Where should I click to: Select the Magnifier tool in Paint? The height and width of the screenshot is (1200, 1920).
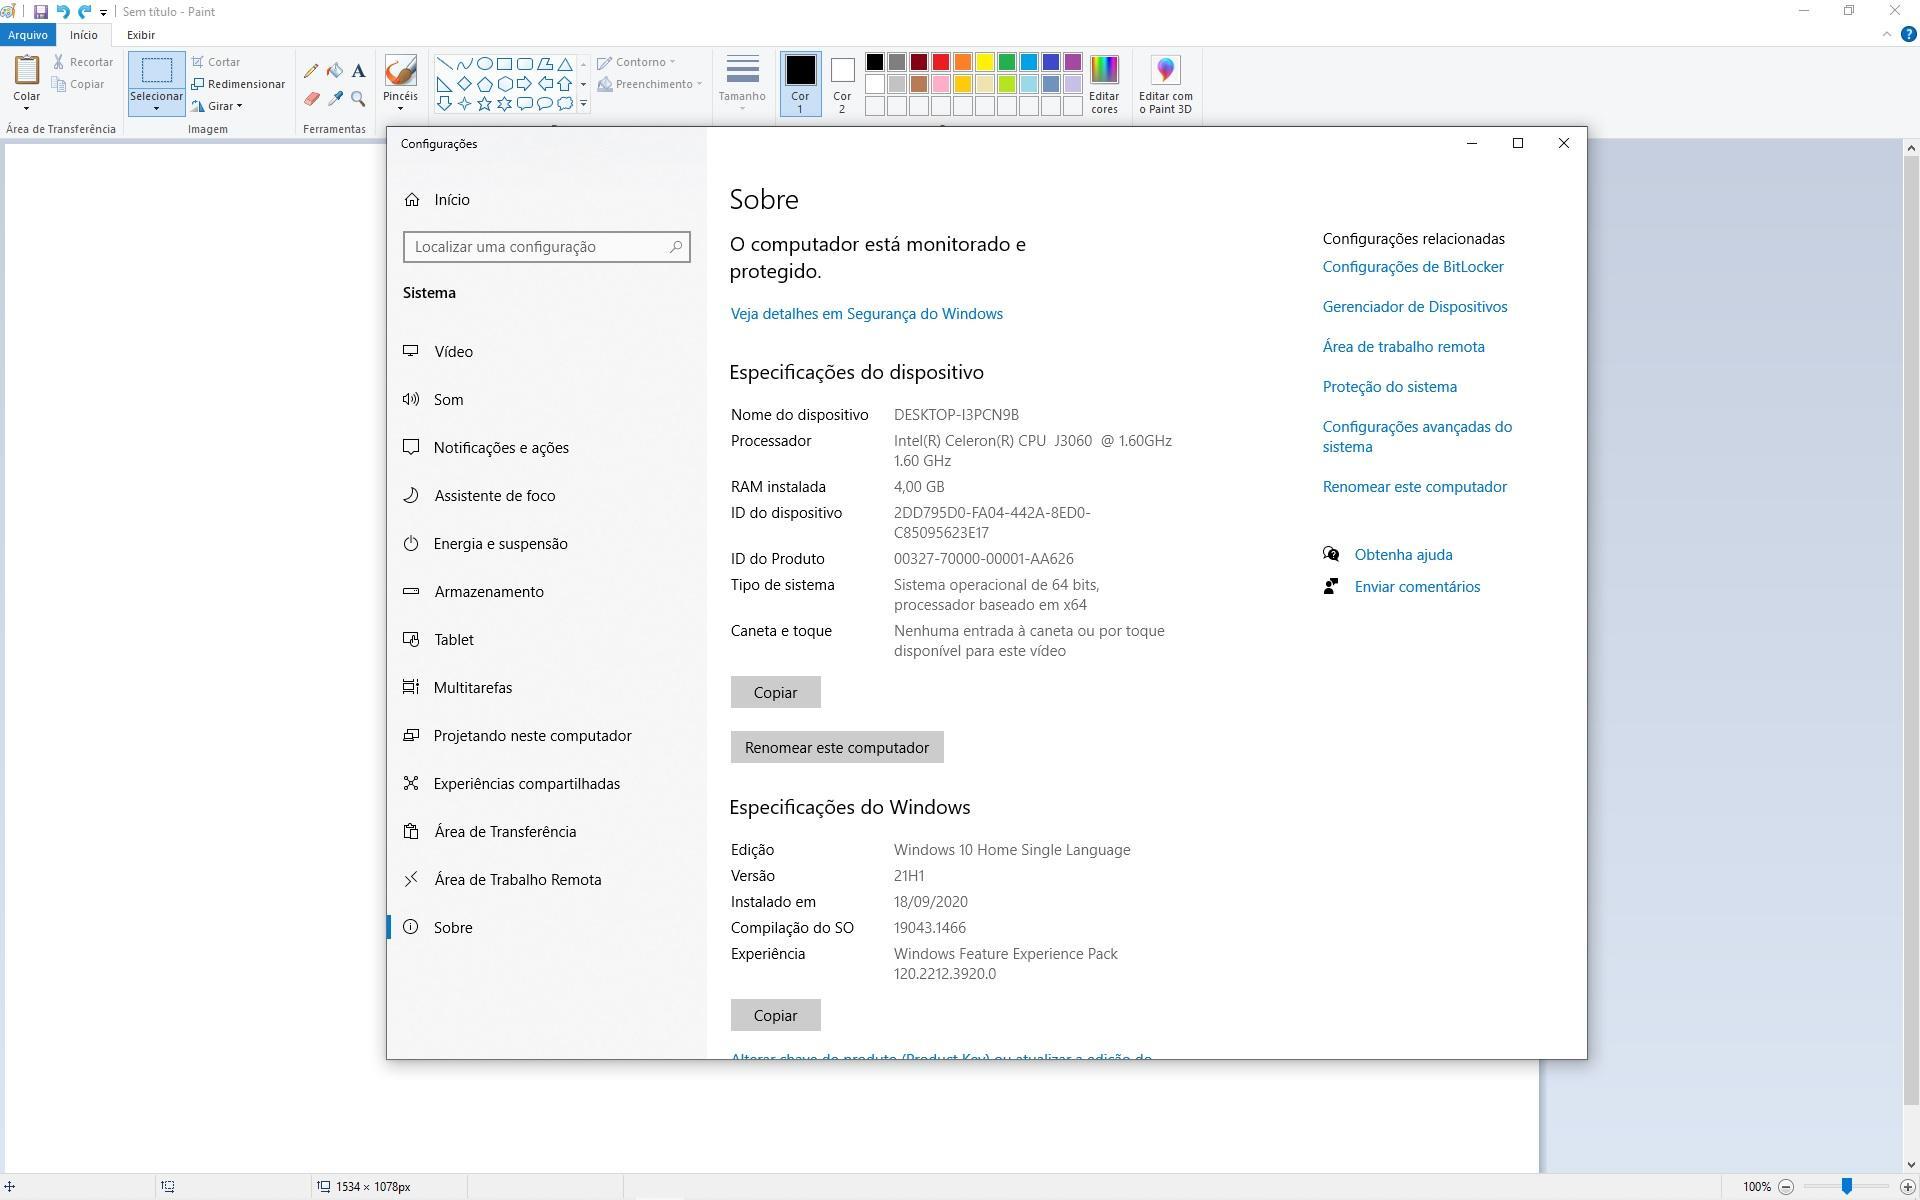click(358, 99)
